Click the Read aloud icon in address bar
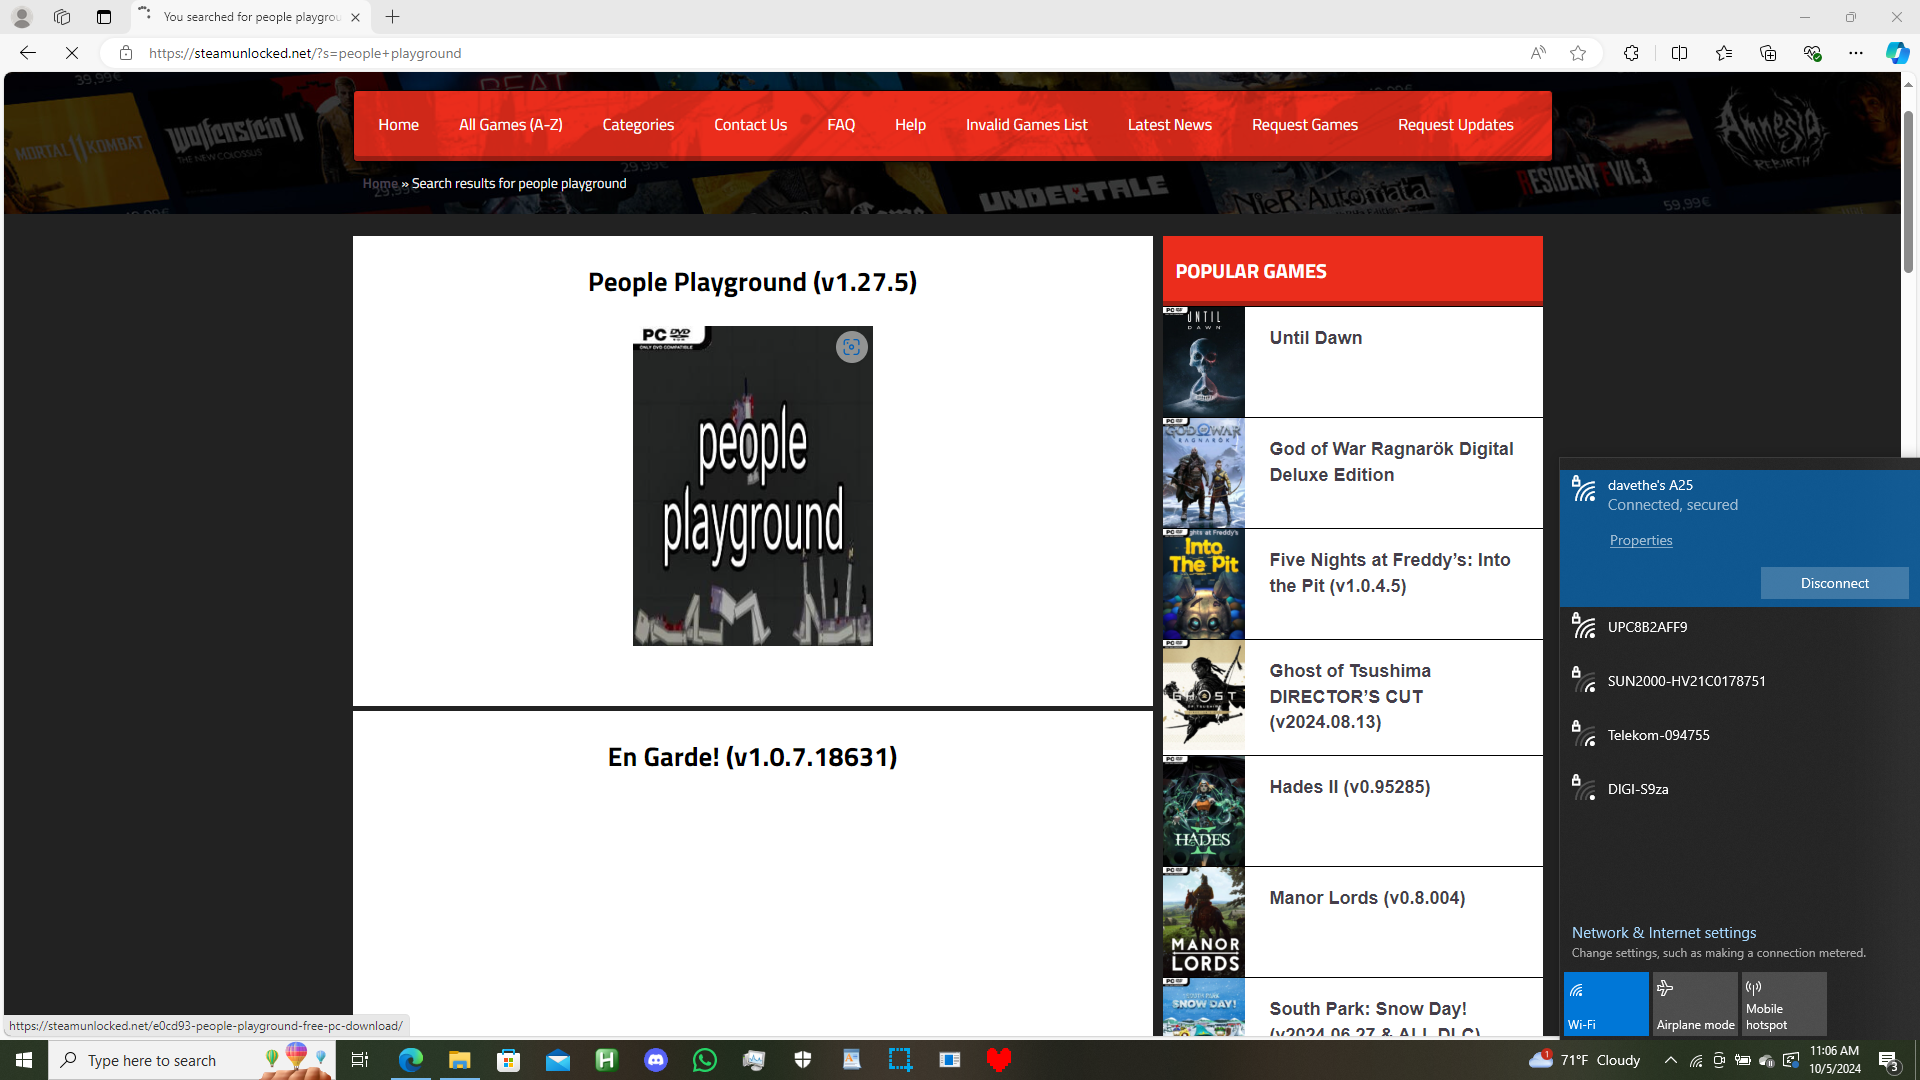This screenshot has width=1920, height=1080. [1538, 53]
